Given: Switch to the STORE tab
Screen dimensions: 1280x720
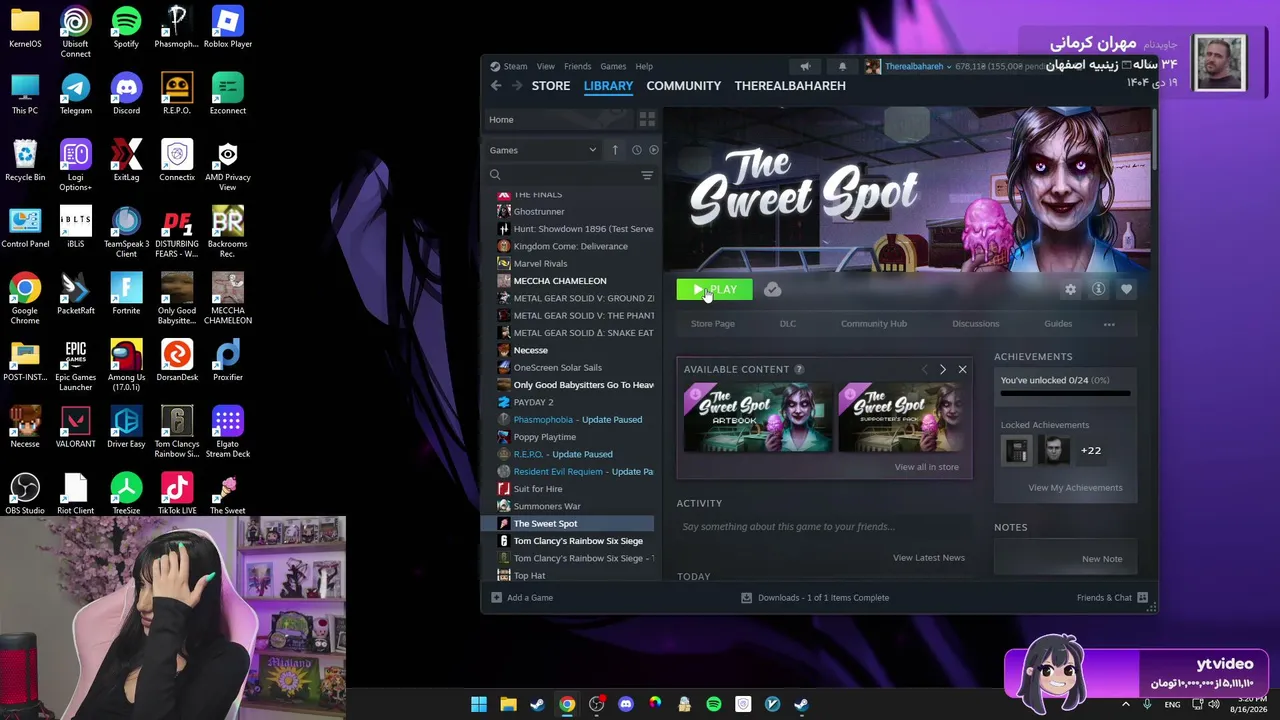Looking at the screenshot, I should point(551,86).
